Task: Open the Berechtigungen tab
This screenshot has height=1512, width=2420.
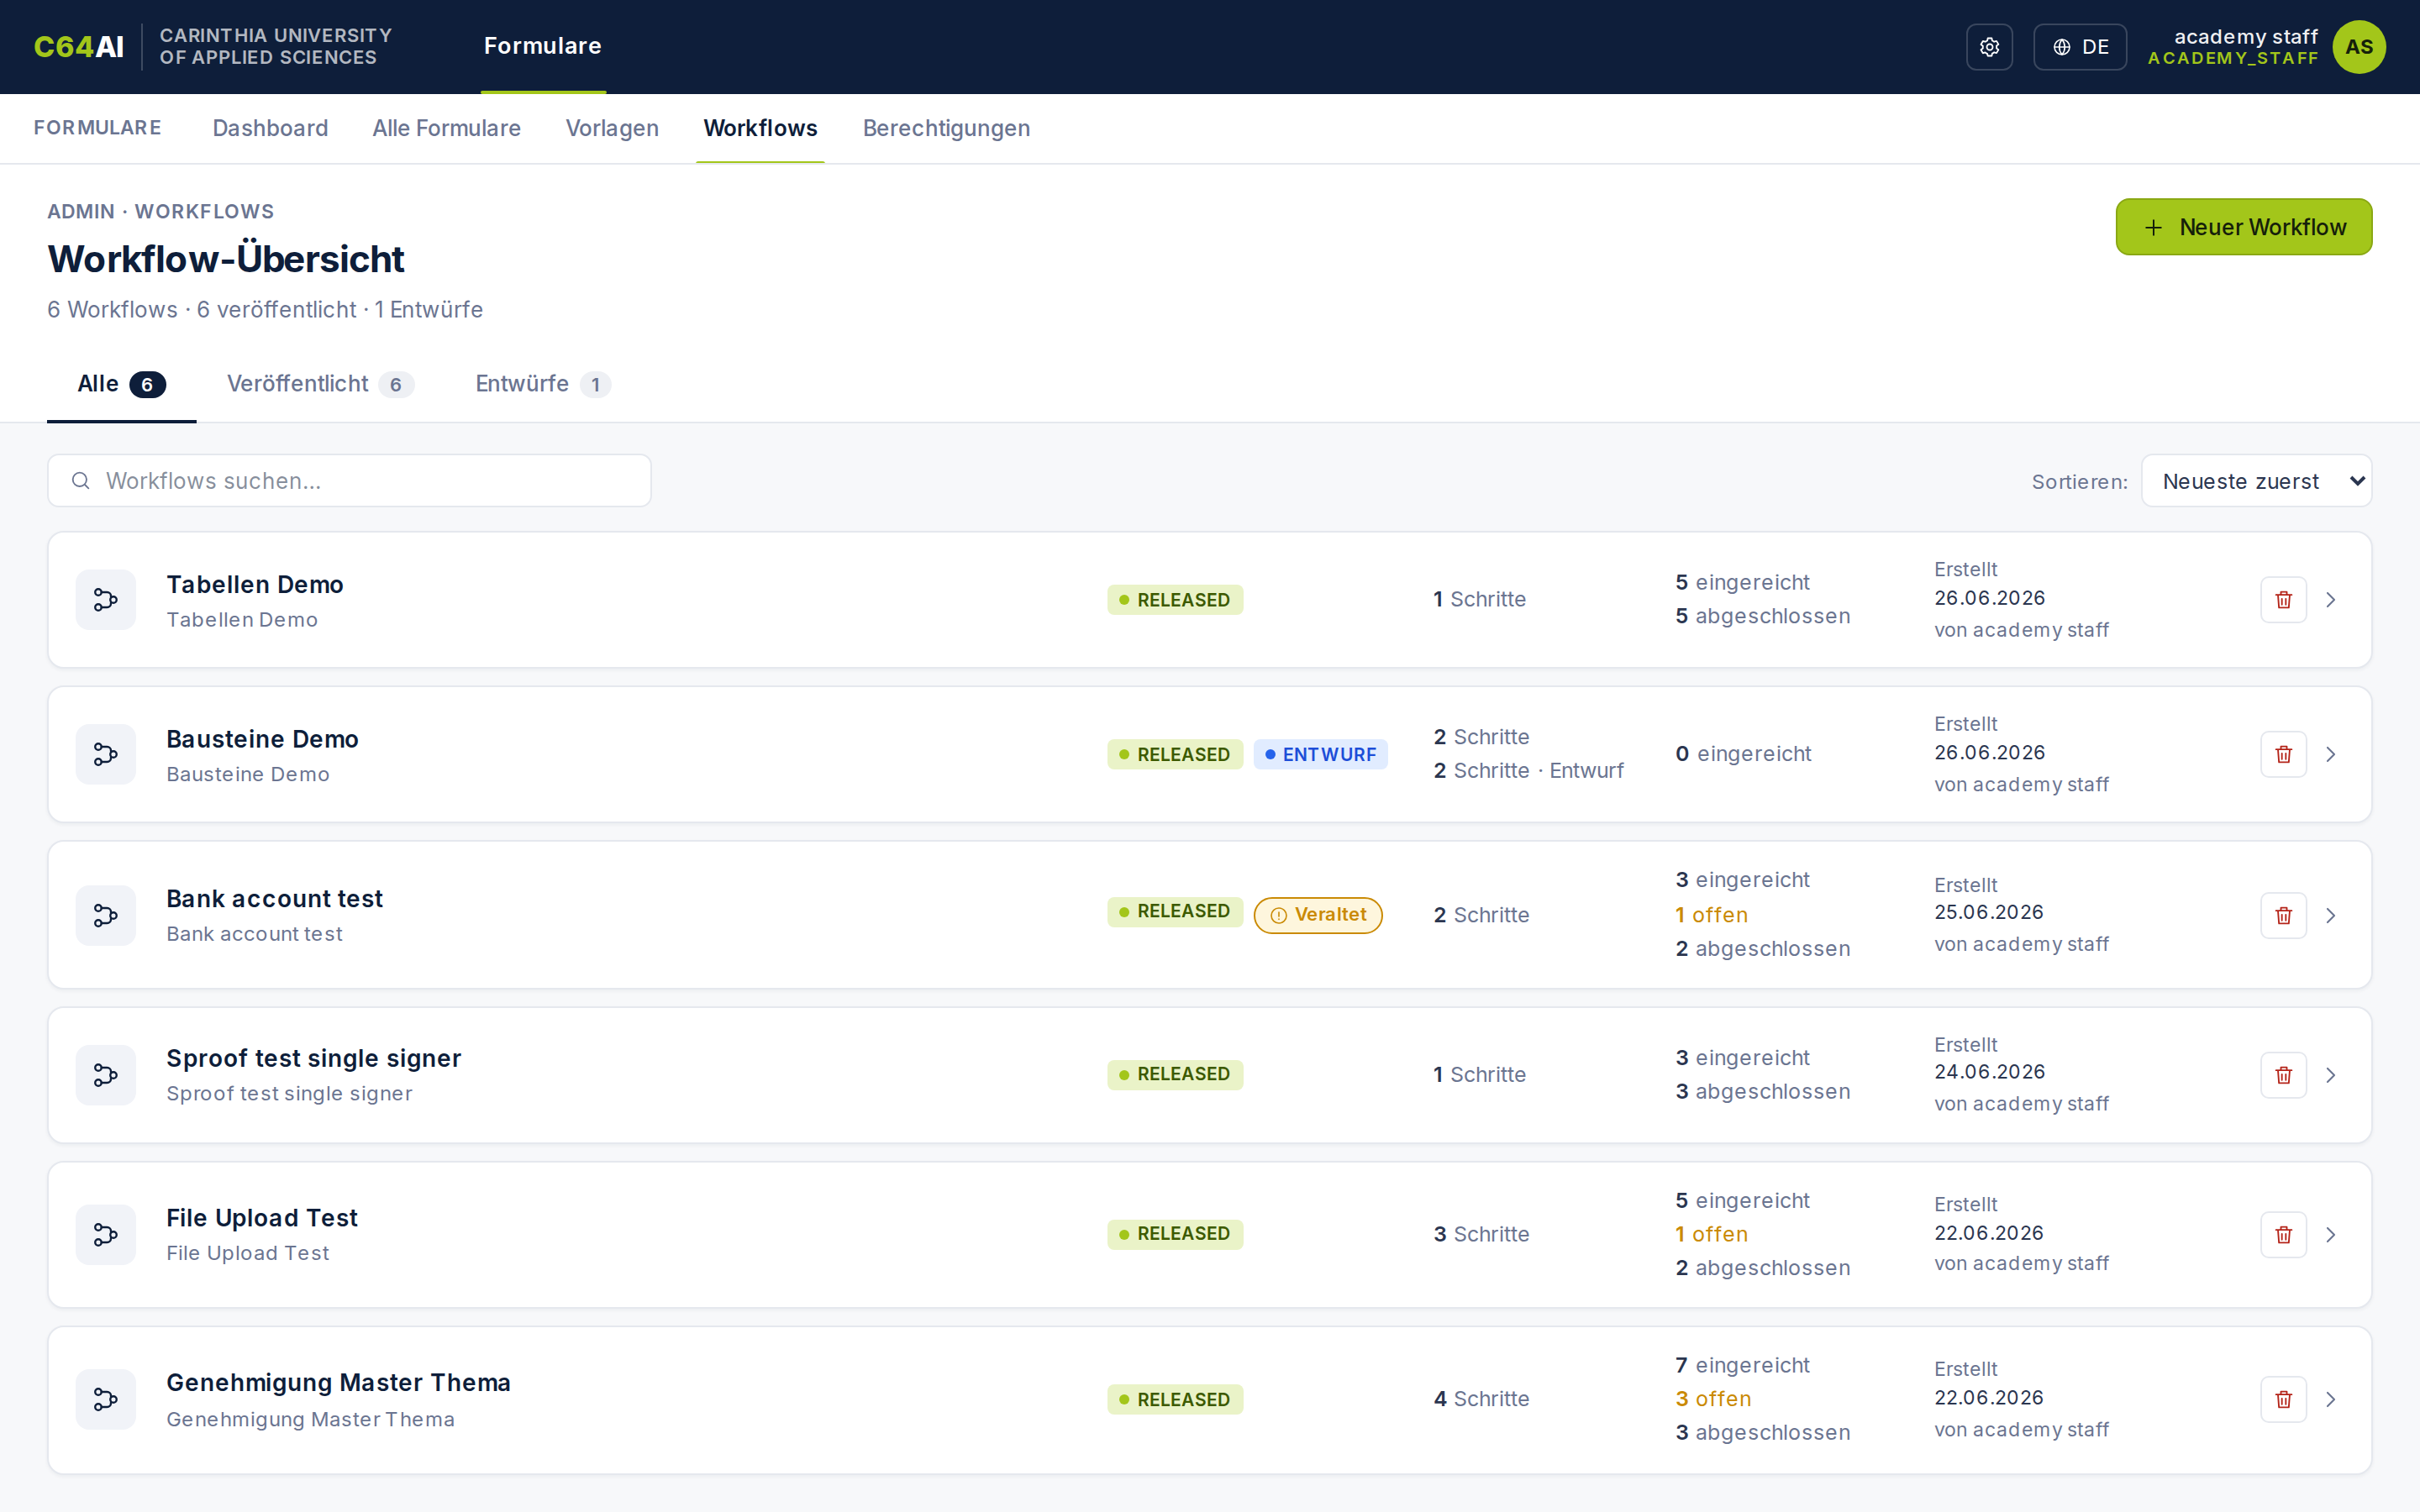Action: [x=946, y=128]
